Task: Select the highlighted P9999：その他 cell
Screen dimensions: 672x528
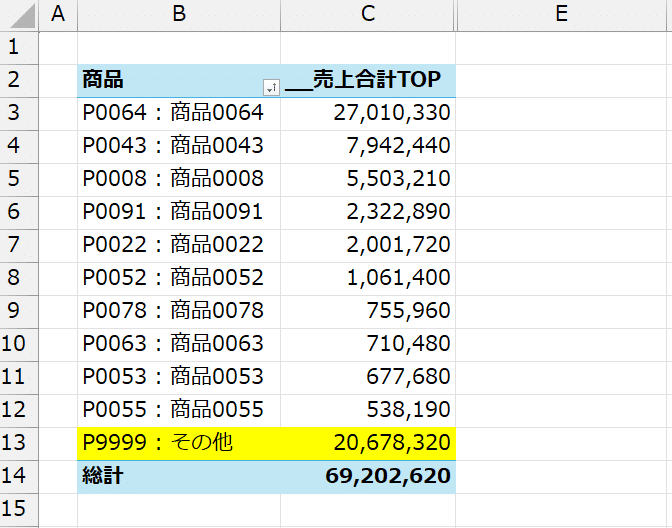Action: pos(179,444)
